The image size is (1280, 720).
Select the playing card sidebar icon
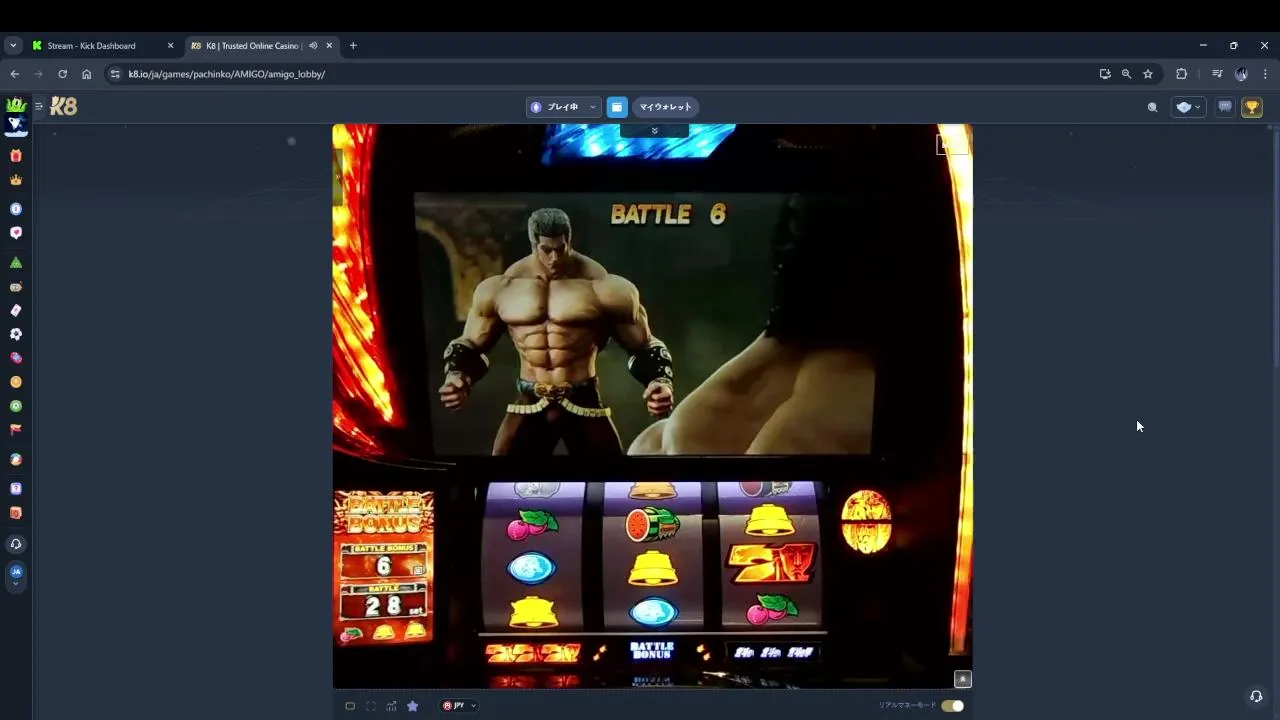coord(15,310)
